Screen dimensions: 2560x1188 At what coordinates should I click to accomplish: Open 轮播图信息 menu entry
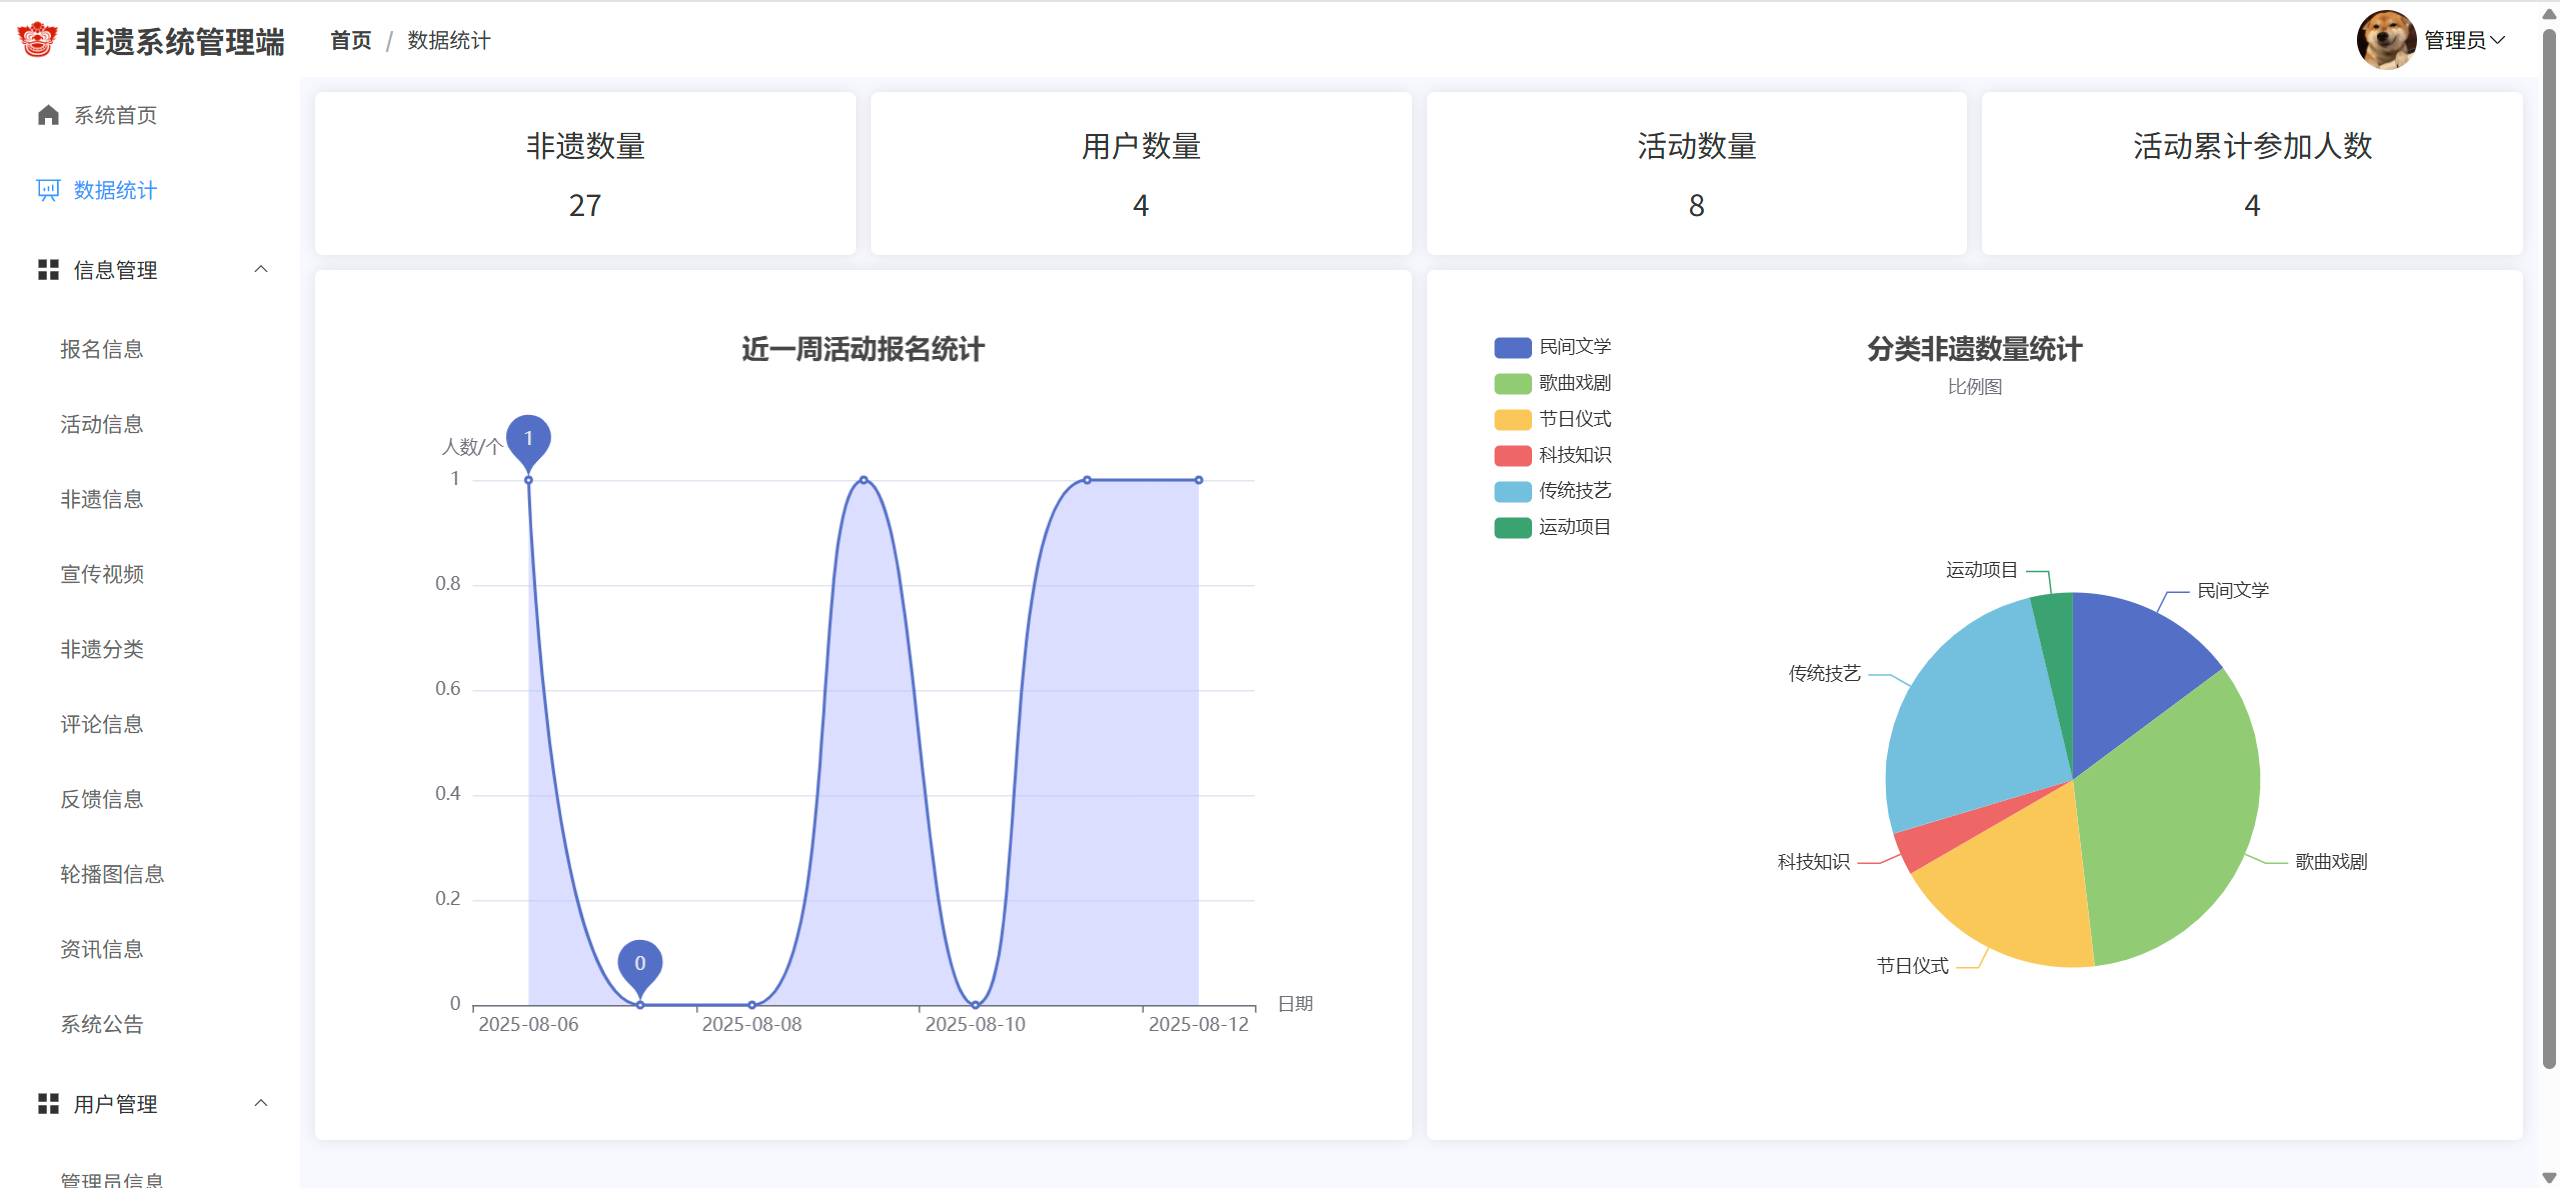click(x=112, y=874)
